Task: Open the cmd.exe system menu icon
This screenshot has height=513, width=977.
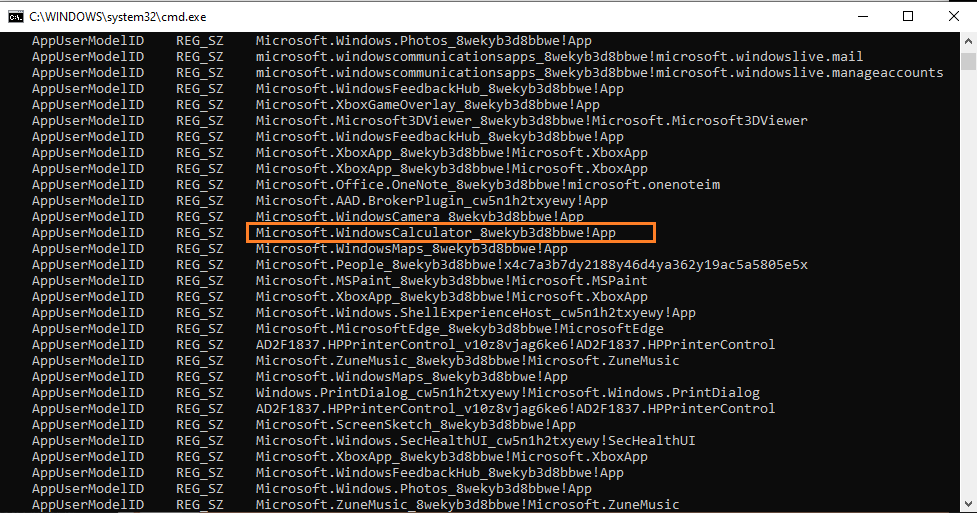Action: [16, 17]
